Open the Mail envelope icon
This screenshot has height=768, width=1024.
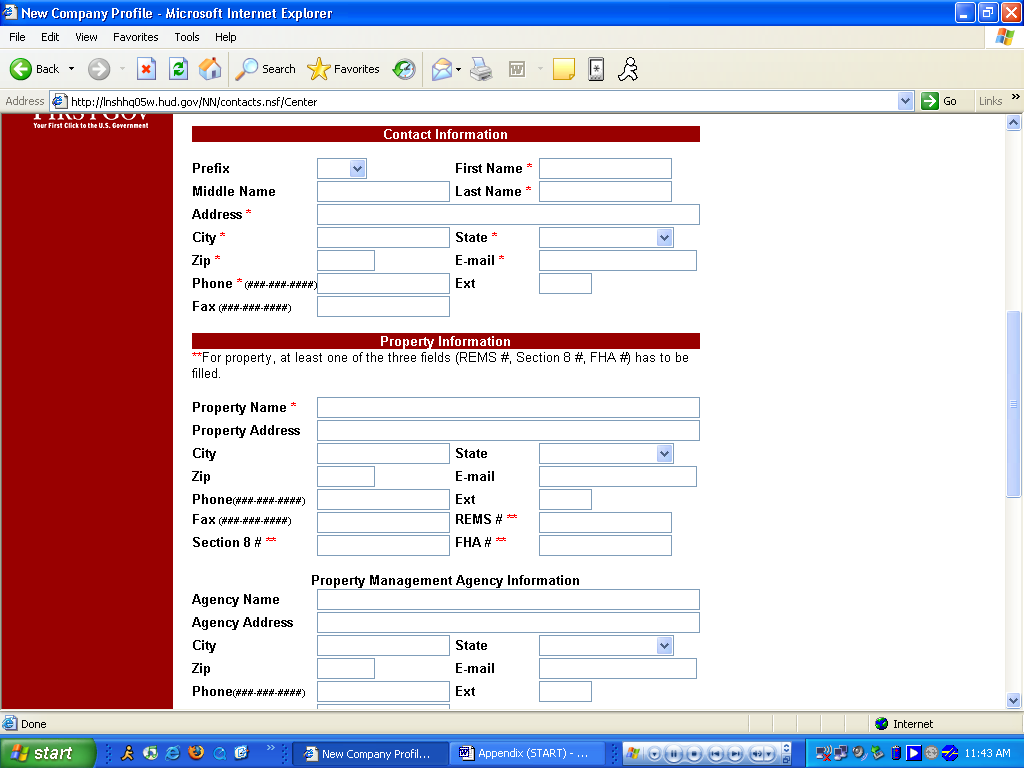(442, 69)
